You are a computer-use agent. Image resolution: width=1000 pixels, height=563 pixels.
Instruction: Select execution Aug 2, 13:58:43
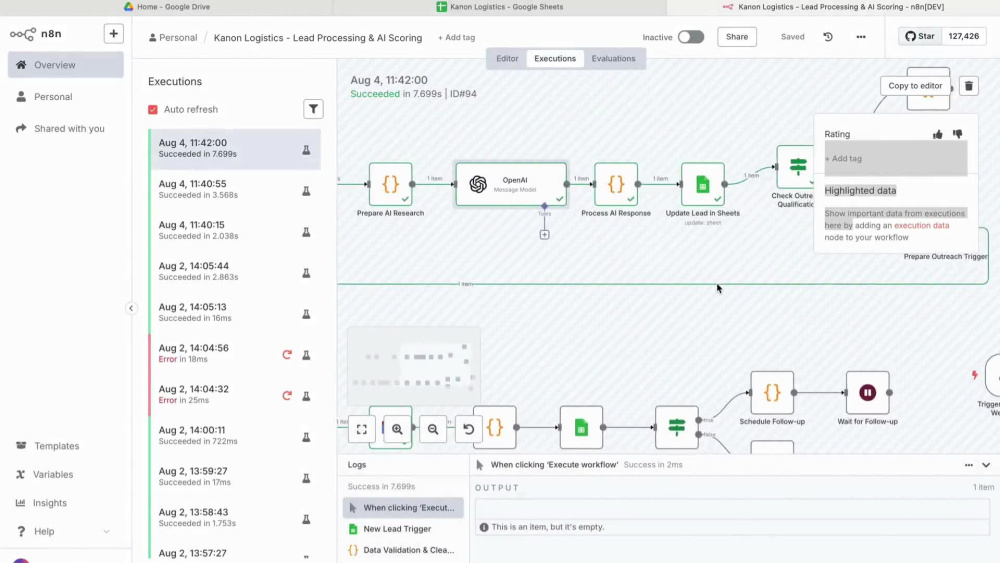coord(235,517)
